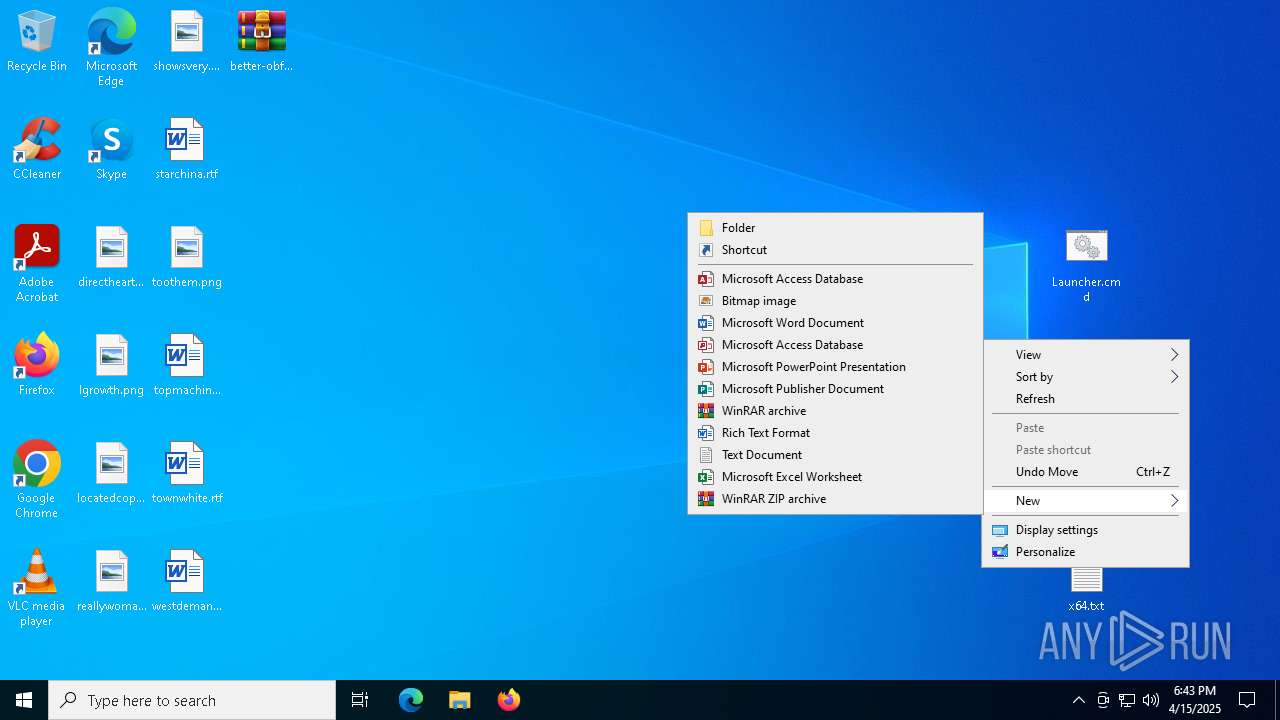The width and height of the screenshot is (1280, 720).
Task: Open Personalize from context menu
Action: point(1086,552)
